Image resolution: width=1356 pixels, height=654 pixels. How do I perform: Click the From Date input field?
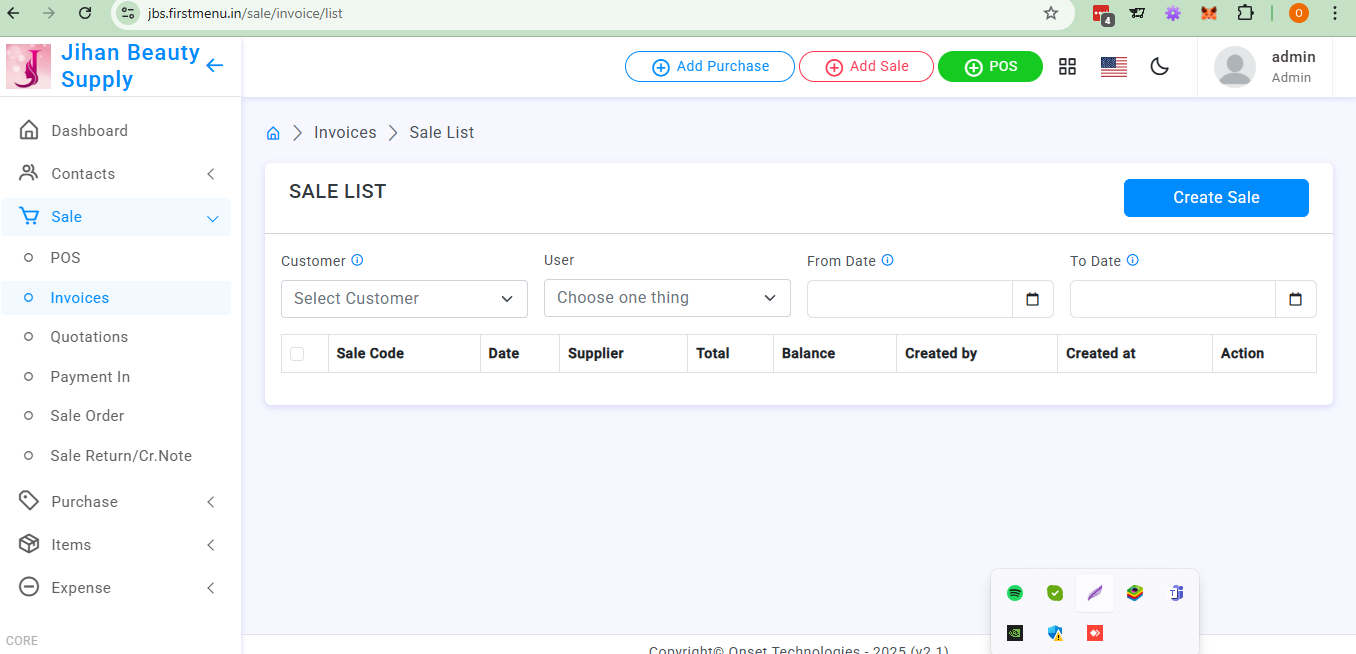click(910, 299)
